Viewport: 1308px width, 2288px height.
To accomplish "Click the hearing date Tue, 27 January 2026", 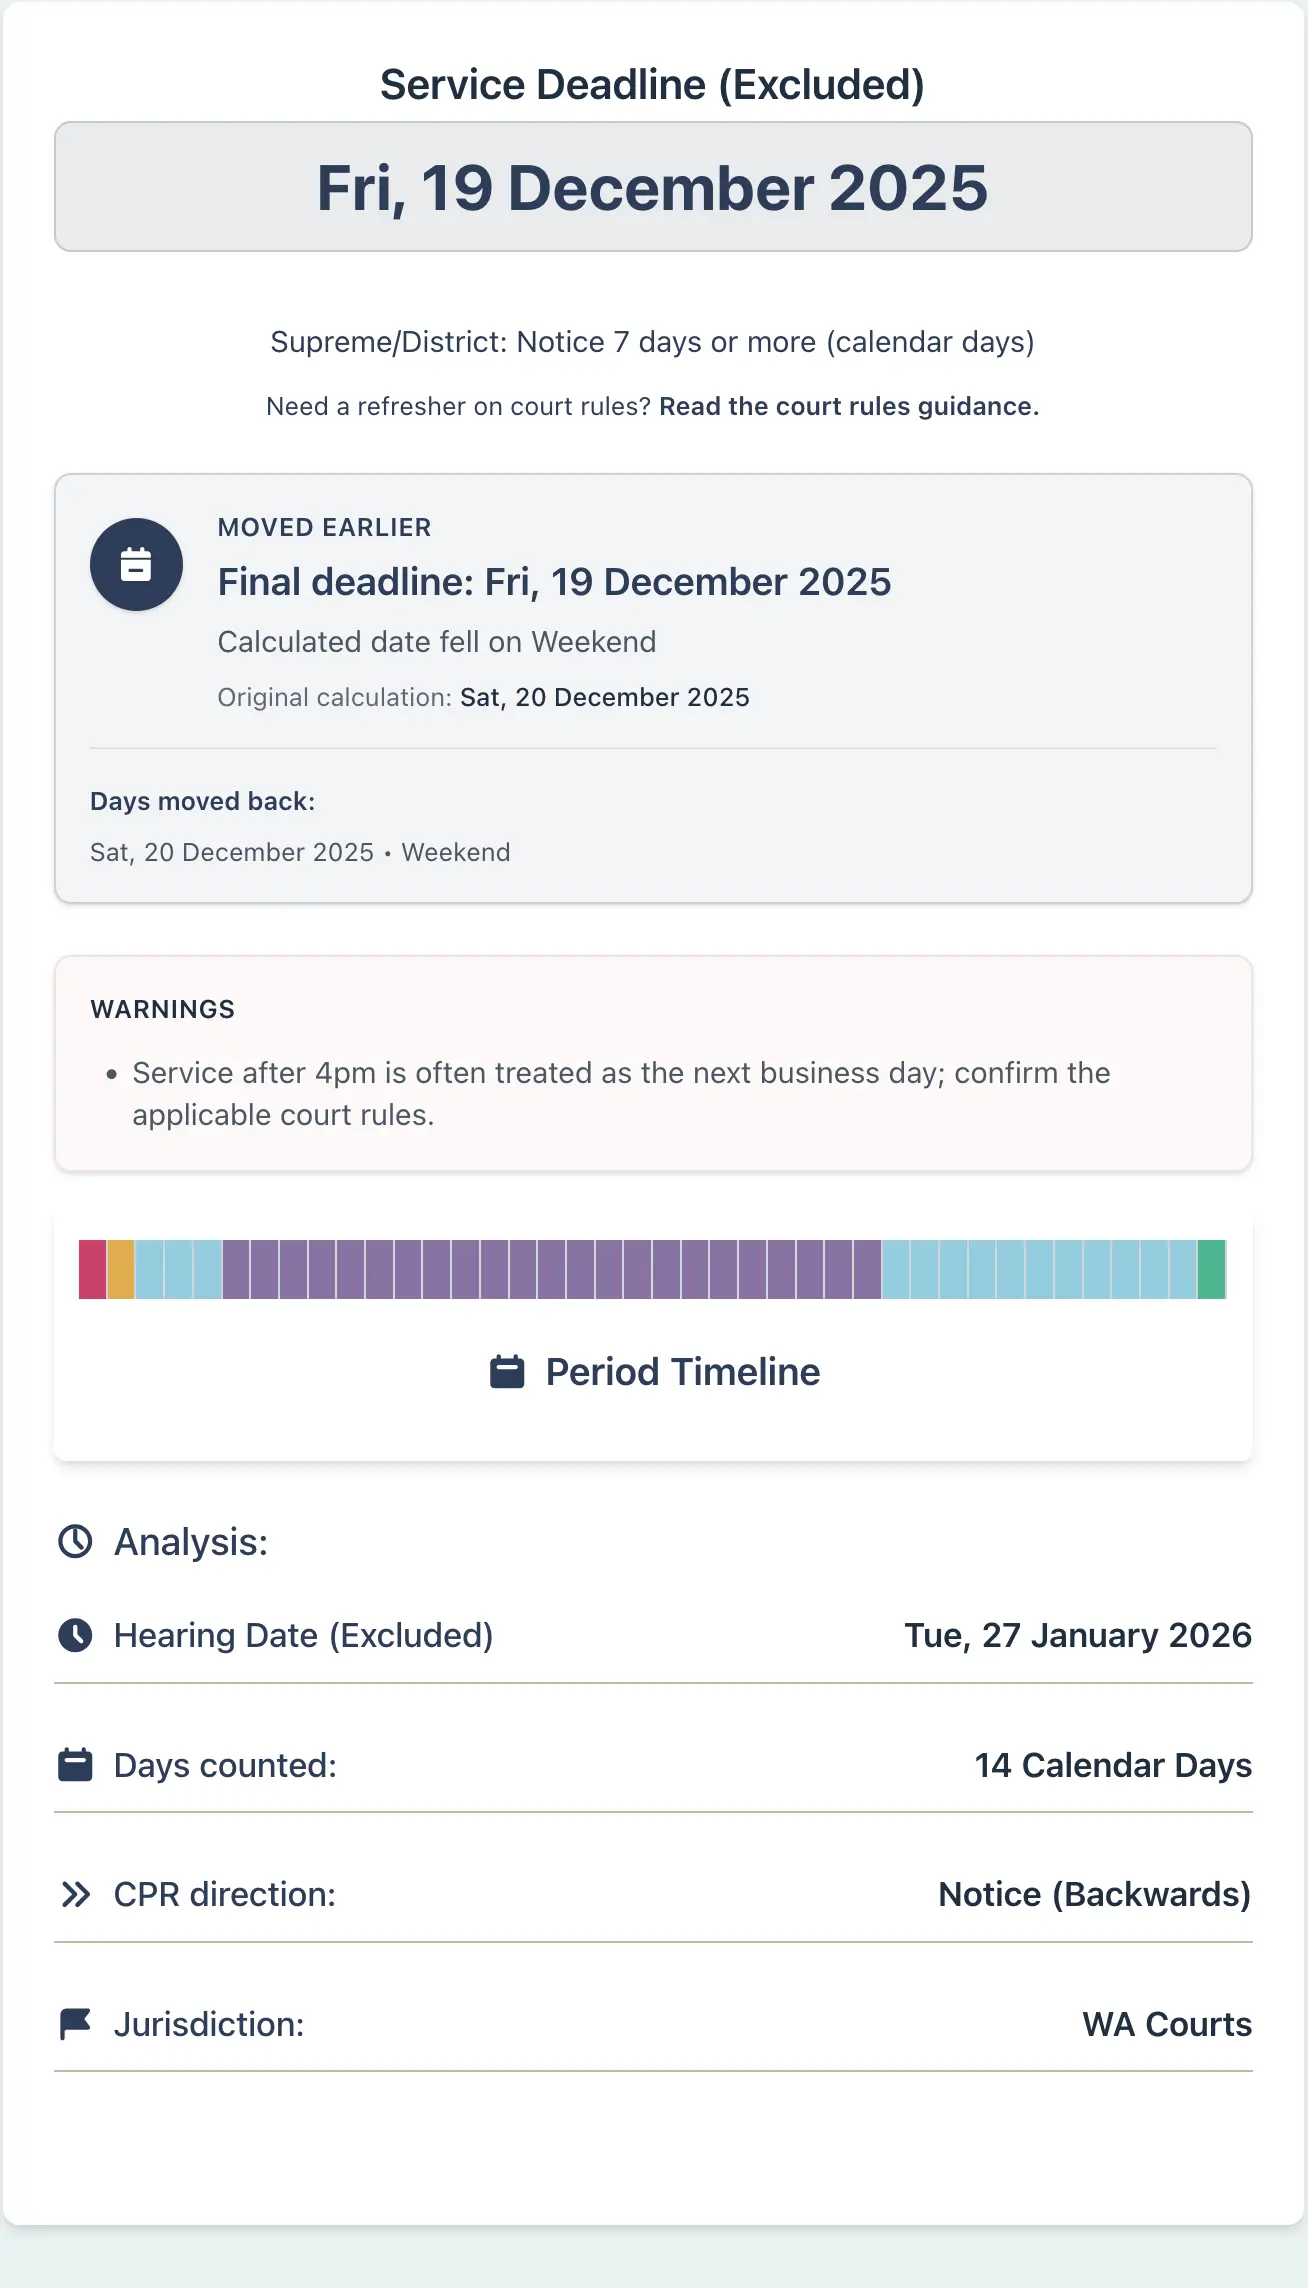I will (x=1076, y=1636).
